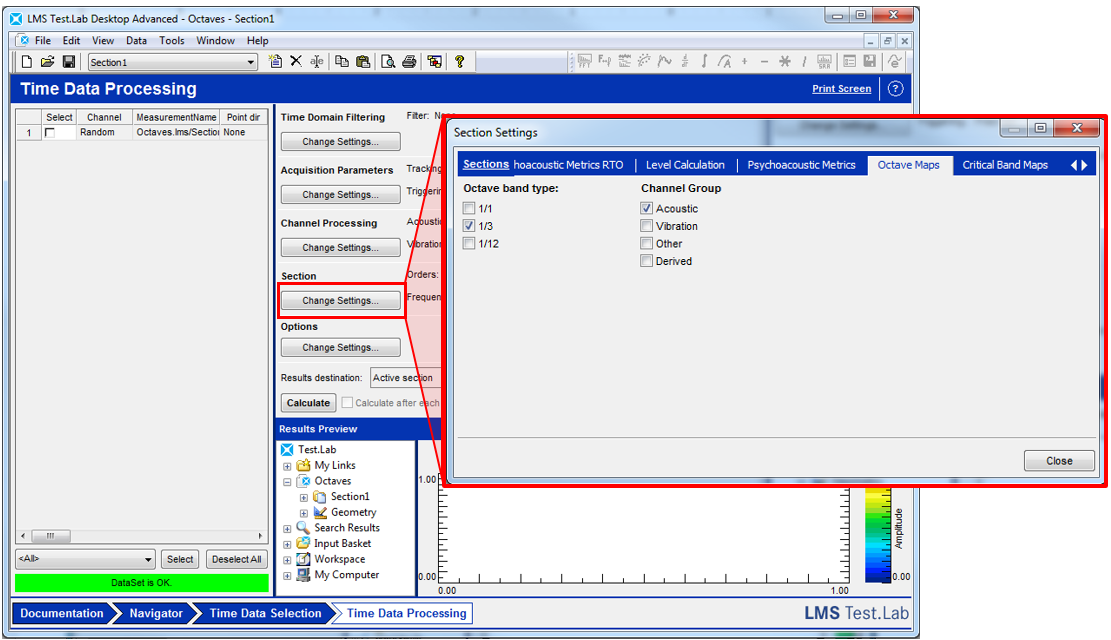Viewport: 1111px width, 640px height.
Task: Copy using the toolbar copy icon
Action: pos(342,62)
